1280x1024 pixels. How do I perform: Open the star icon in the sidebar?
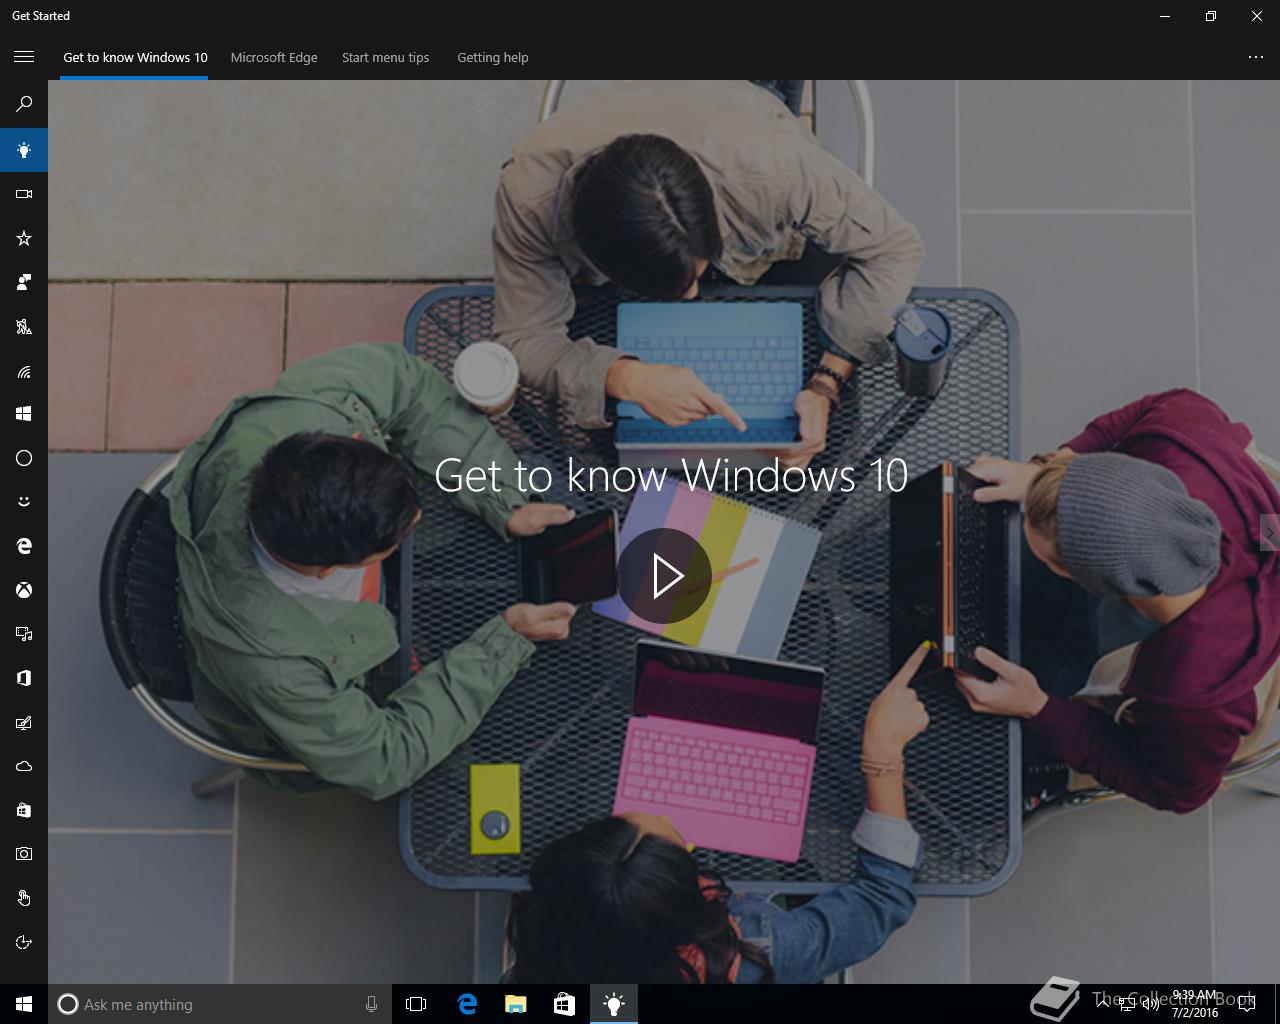24,238
